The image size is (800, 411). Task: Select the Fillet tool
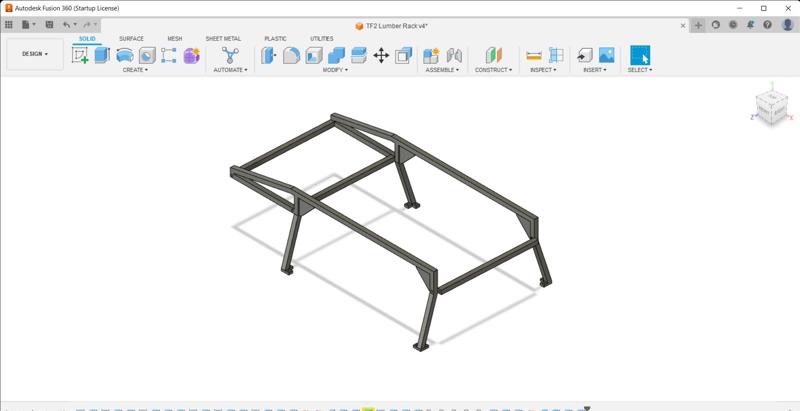click(x=291, y=55)
